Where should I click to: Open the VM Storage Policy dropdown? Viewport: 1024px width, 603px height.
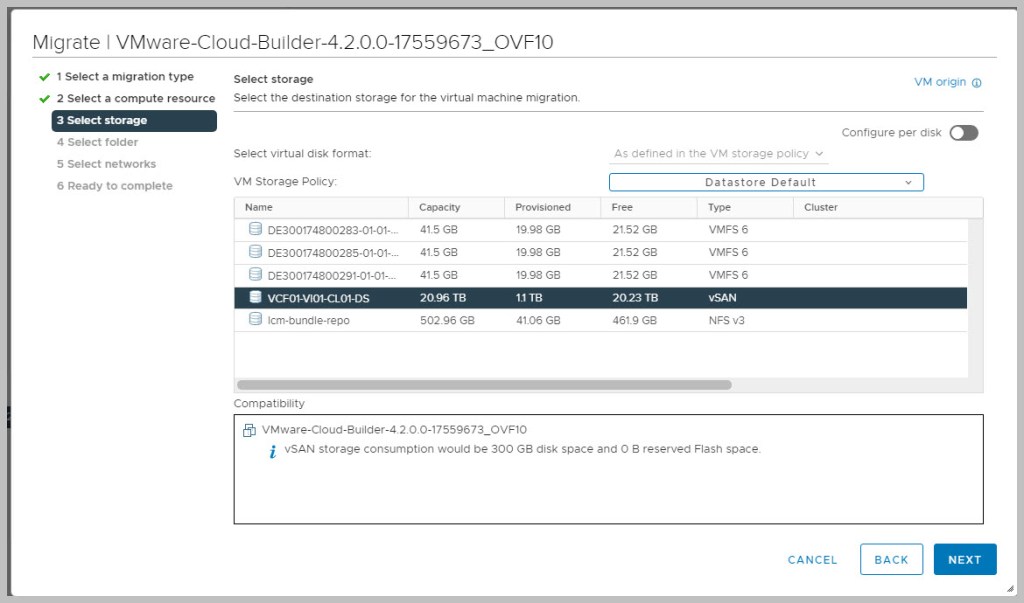[765, 182]
